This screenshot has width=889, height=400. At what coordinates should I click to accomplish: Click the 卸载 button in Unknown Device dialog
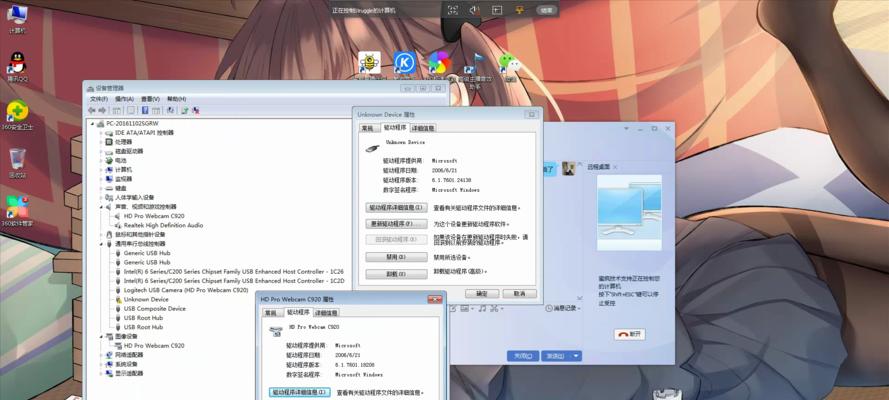click(396, 274)
